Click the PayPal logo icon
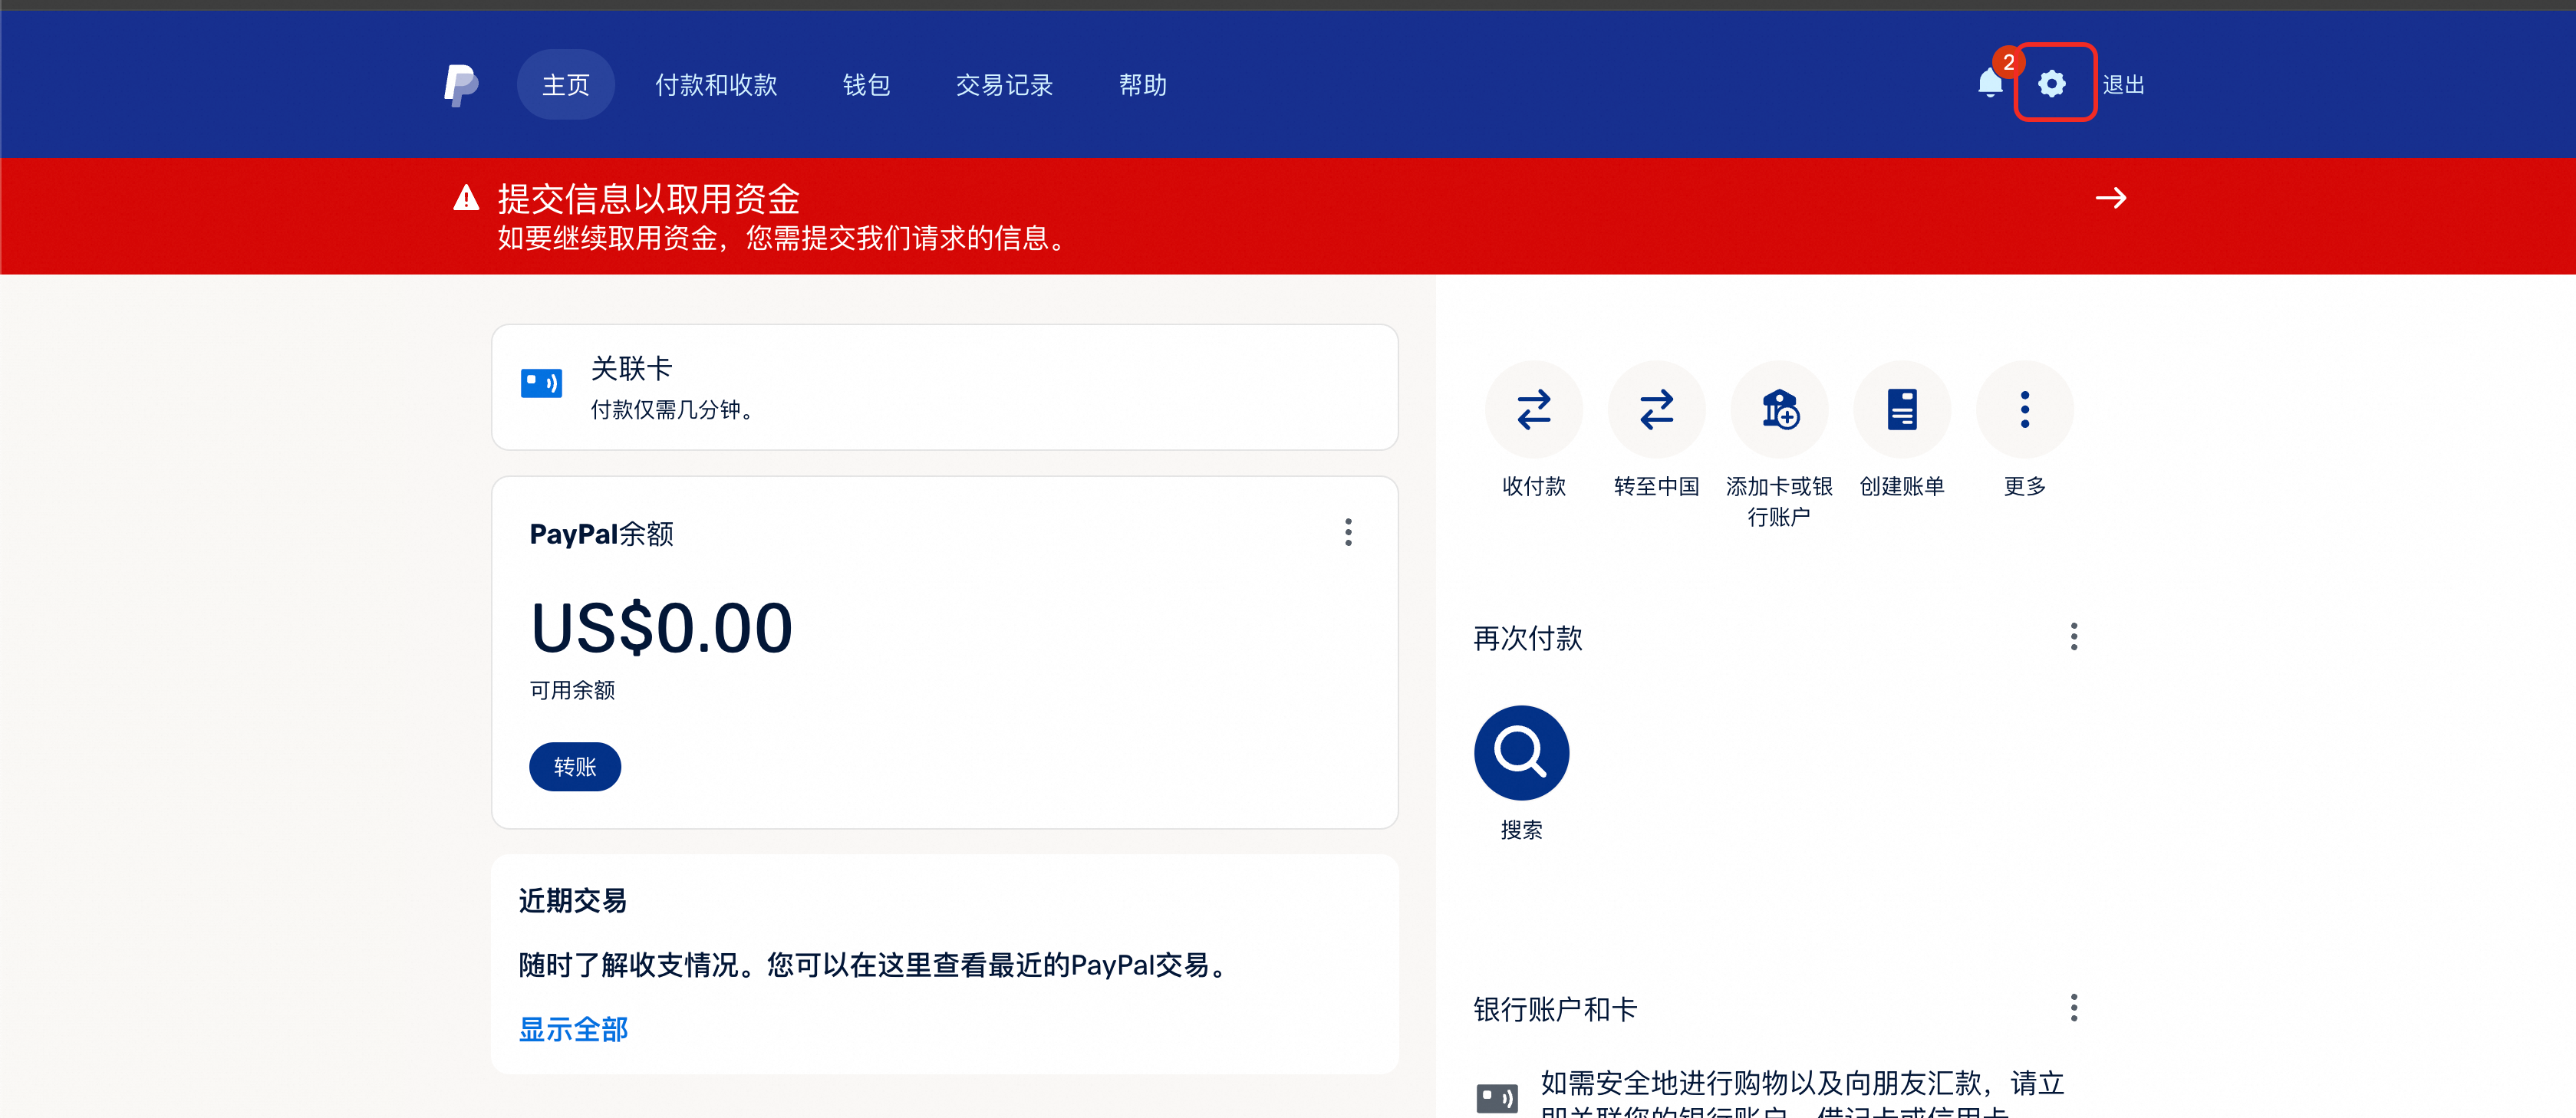2576x1118 pixels. (461, 85)
